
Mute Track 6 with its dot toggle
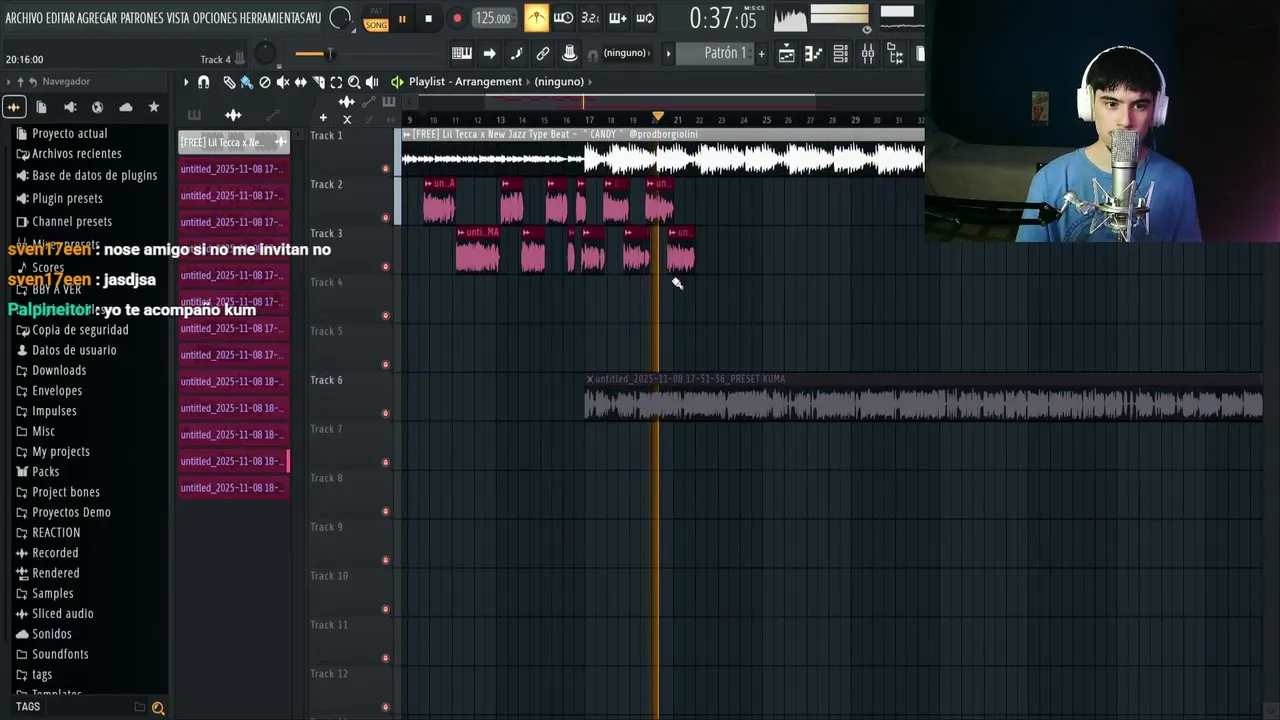click(x=386, y=414)
